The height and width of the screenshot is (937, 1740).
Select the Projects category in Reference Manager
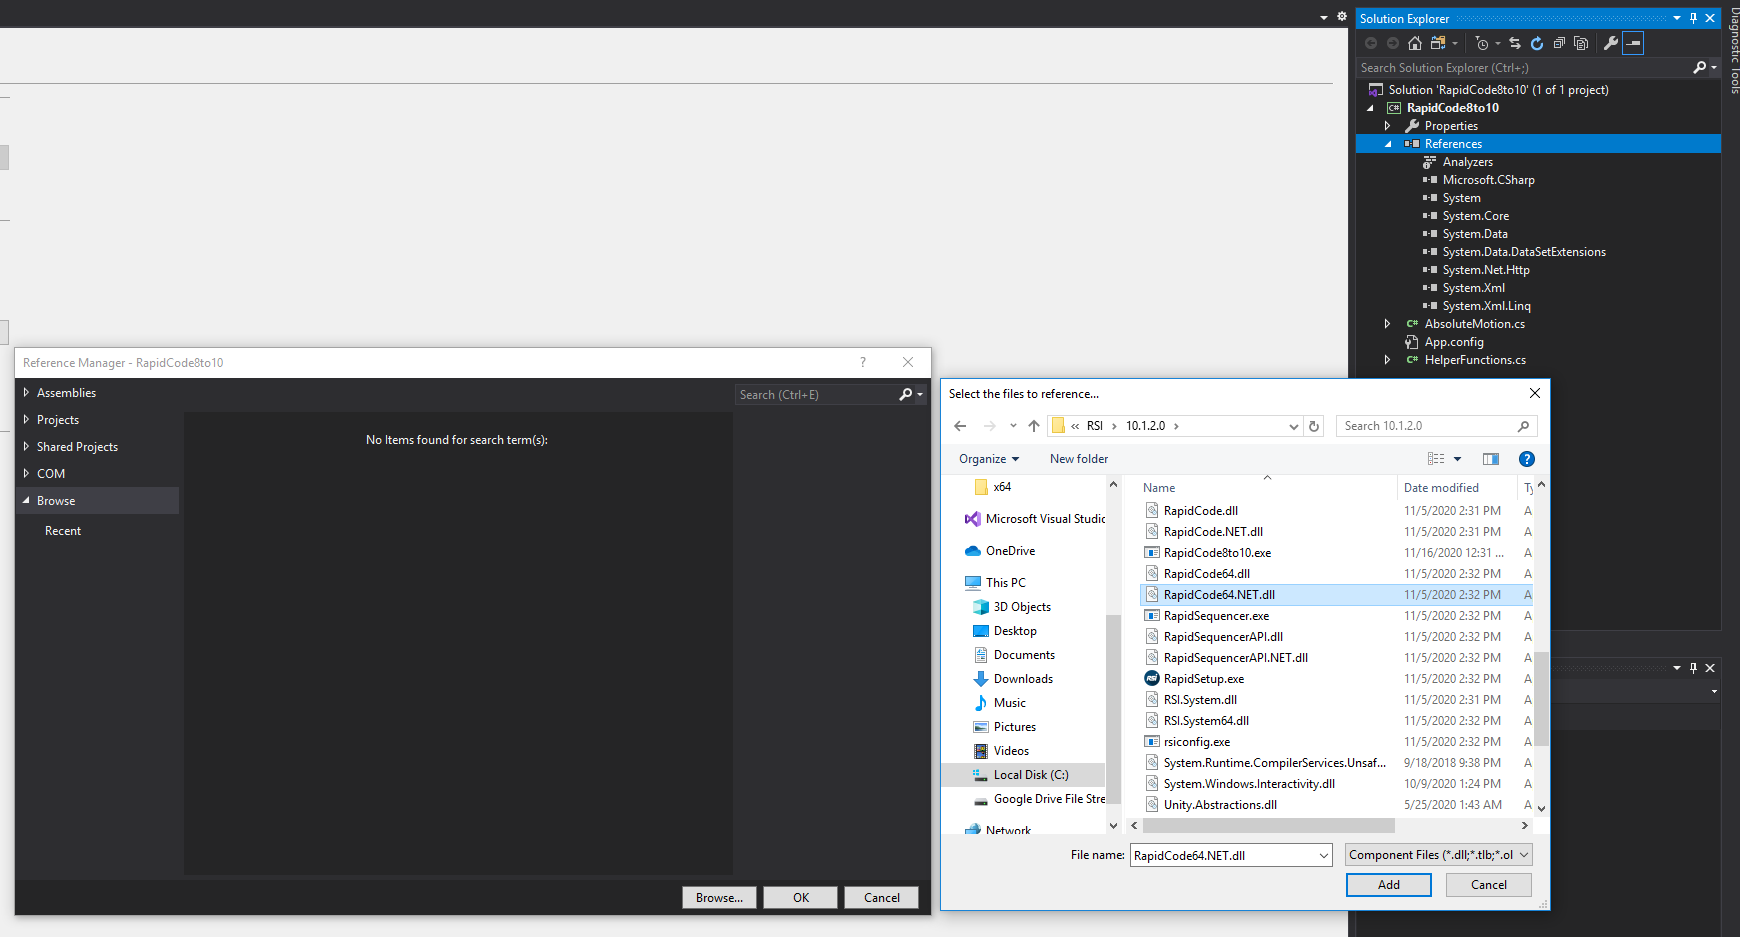tap(58, 420)
